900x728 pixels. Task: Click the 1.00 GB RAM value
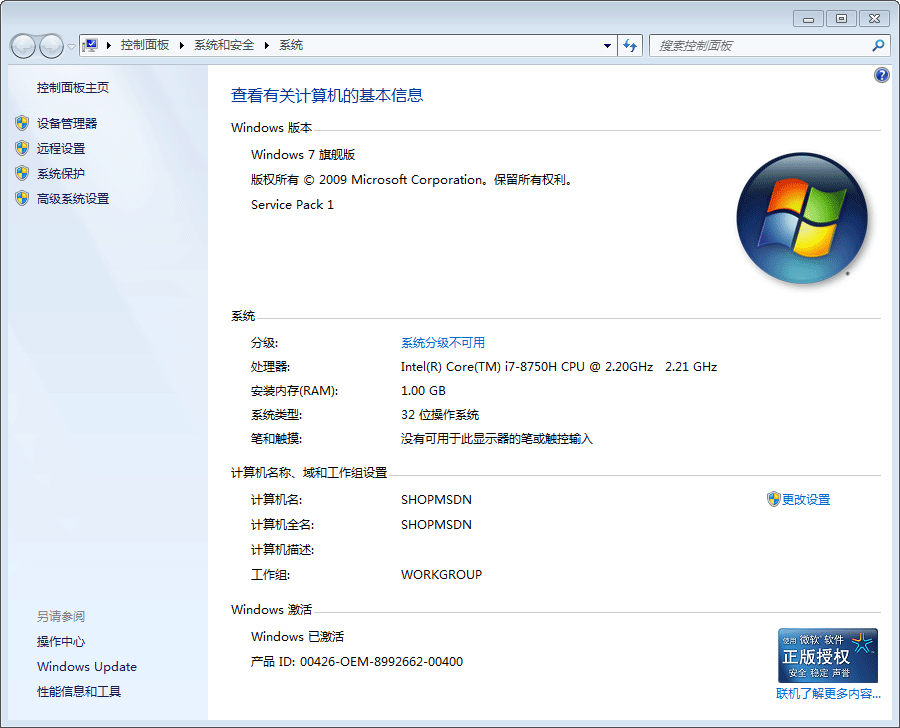click(423, 390)
